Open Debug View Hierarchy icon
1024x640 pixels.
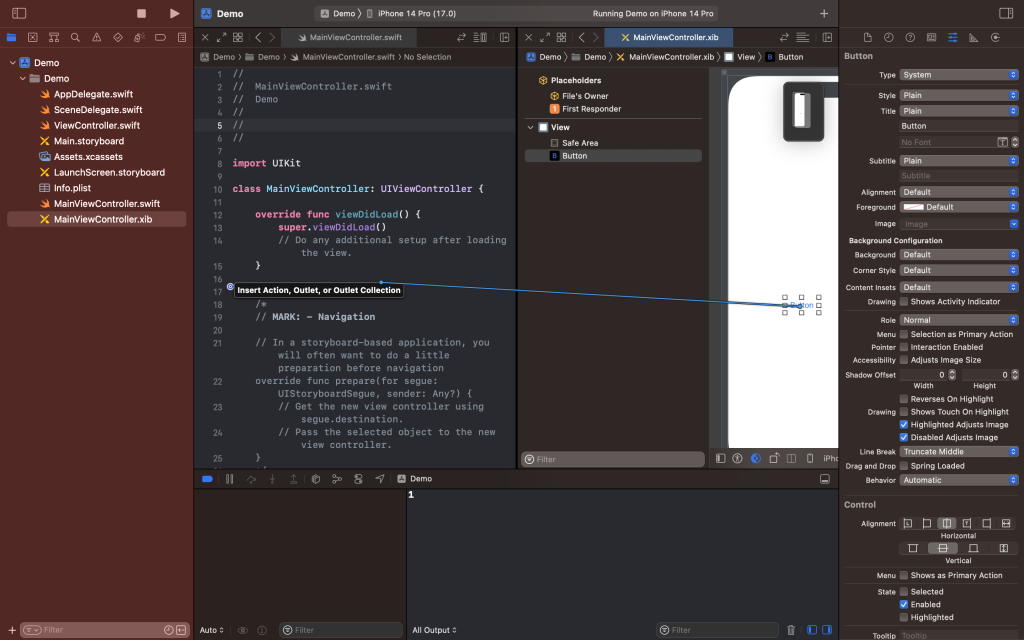point(315,479)
